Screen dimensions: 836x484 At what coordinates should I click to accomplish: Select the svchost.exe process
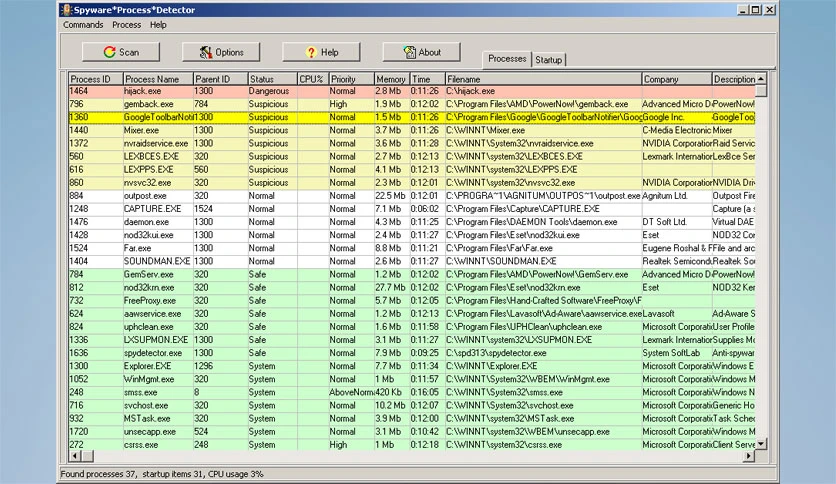[146, 405]
